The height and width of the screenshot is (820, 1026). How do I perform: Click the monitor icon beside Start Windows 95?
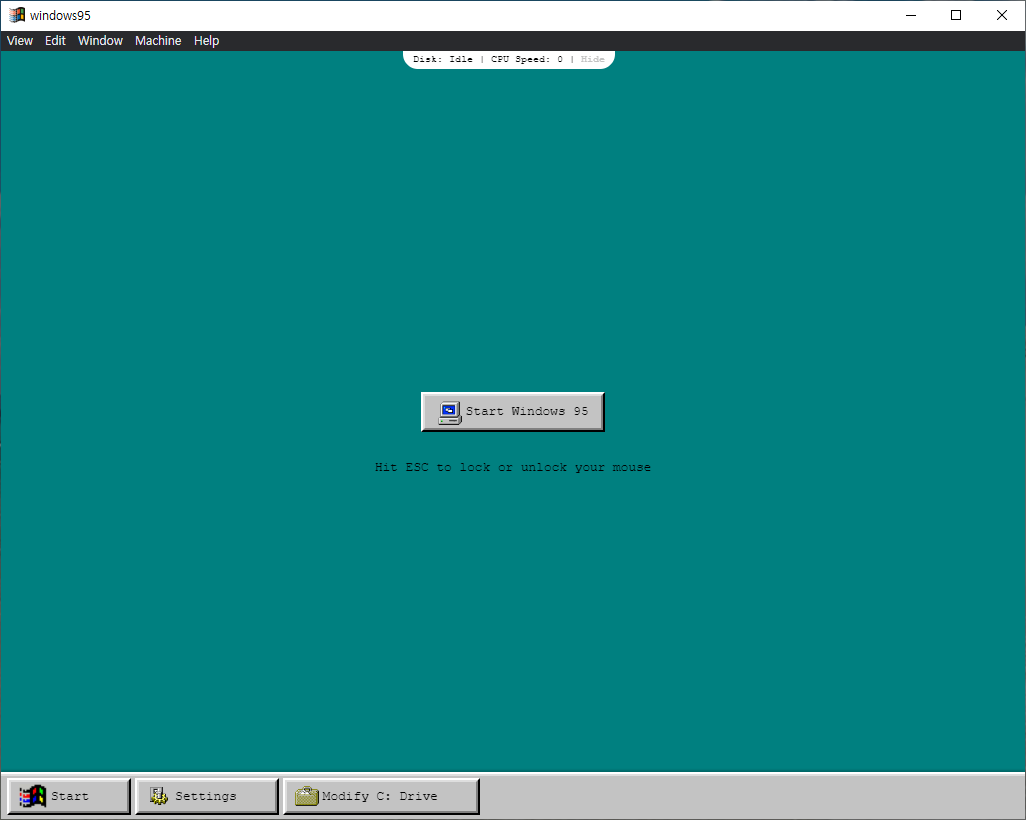(448, 411)
